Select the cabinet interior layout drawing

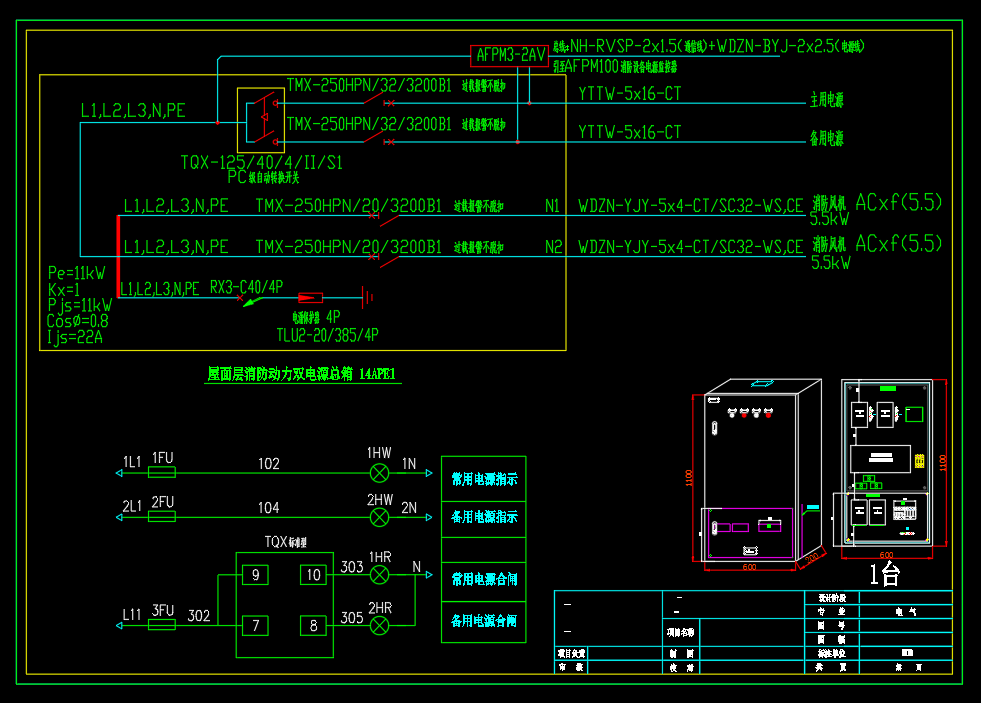886,462
